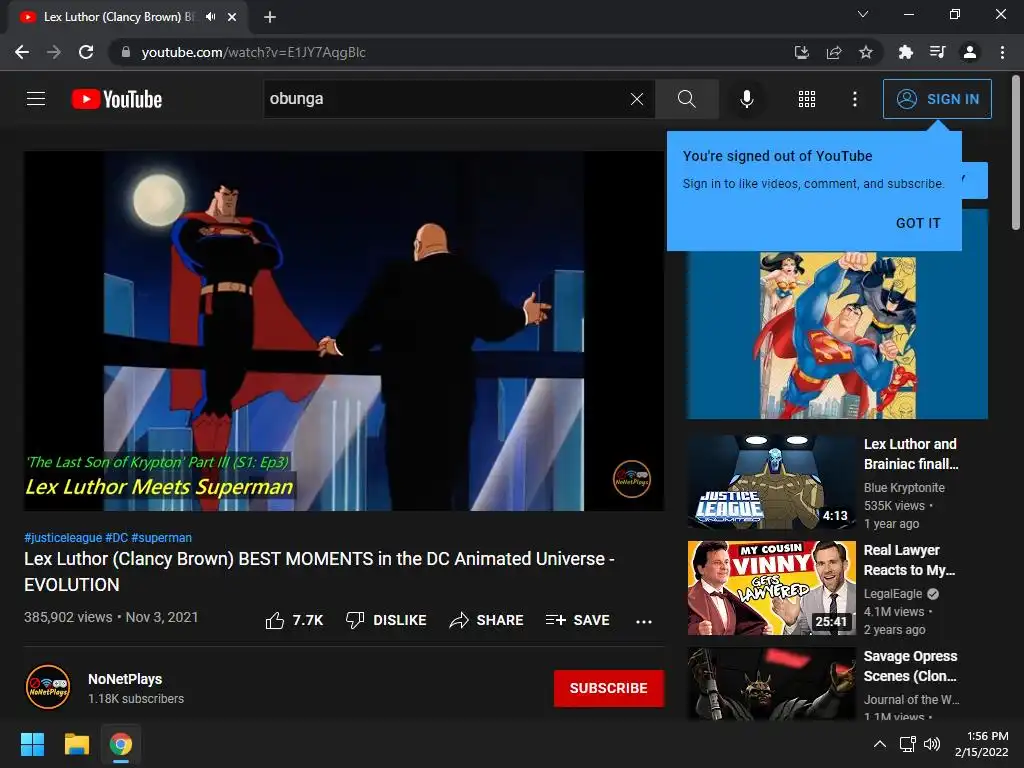Like the video (7.7K thumbs up)
This screenshot has height=768, width=1024.
(295, 620)
